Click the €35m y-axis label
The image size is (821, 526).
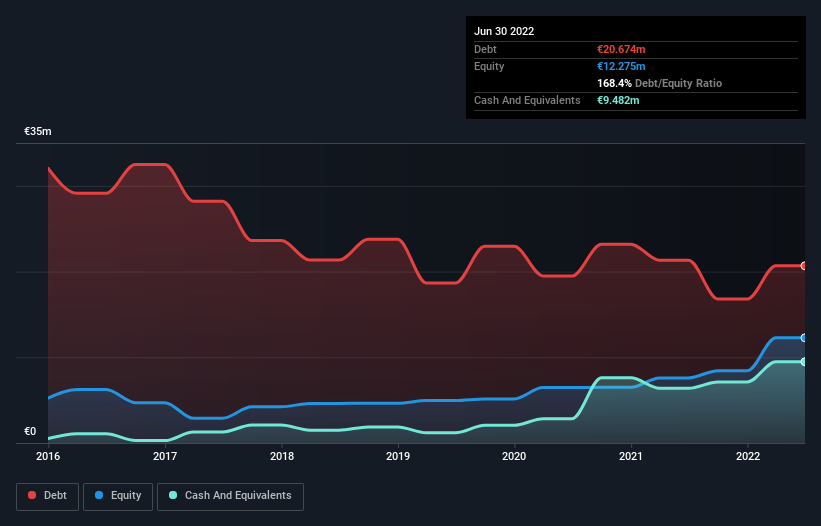click(x=38, y=131)
